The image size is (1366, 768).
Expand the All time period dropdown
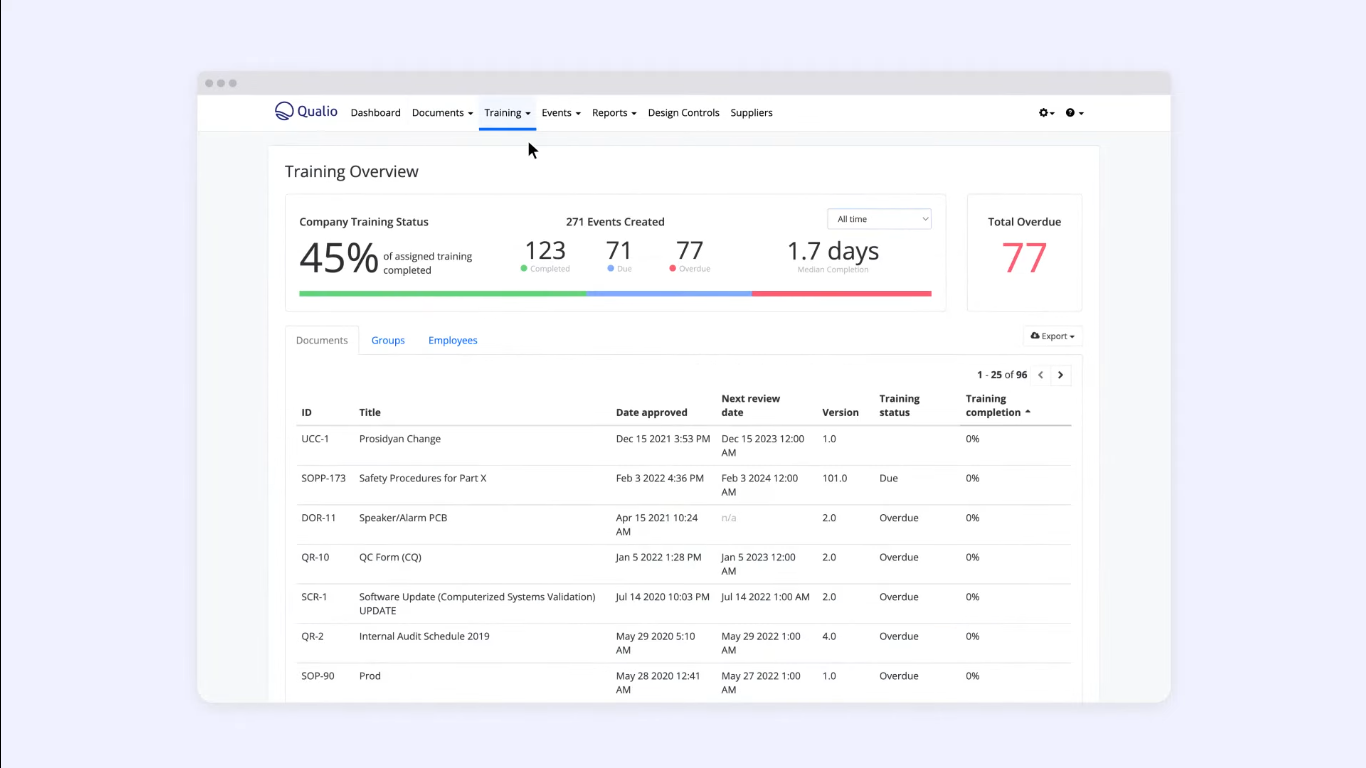point(879,219)
